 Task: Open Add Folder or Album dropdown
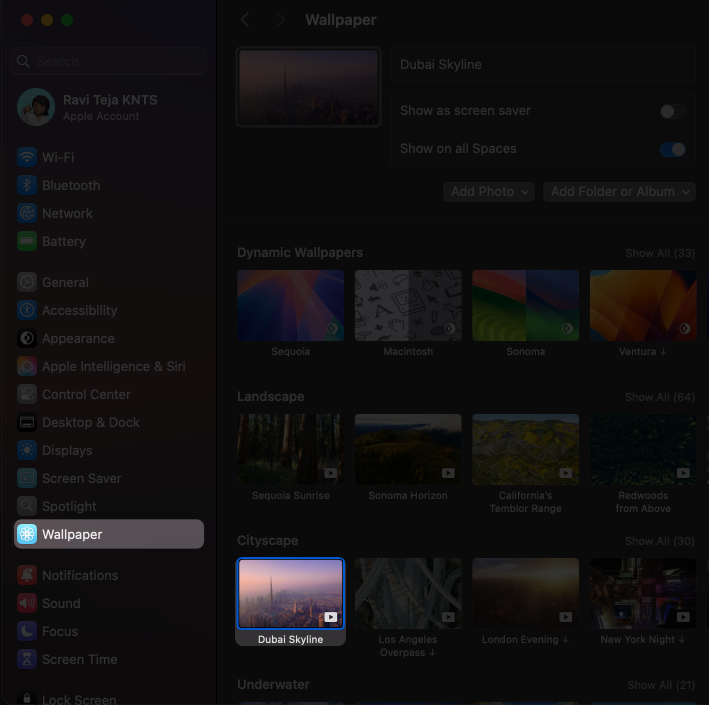[x=619, y=192]
